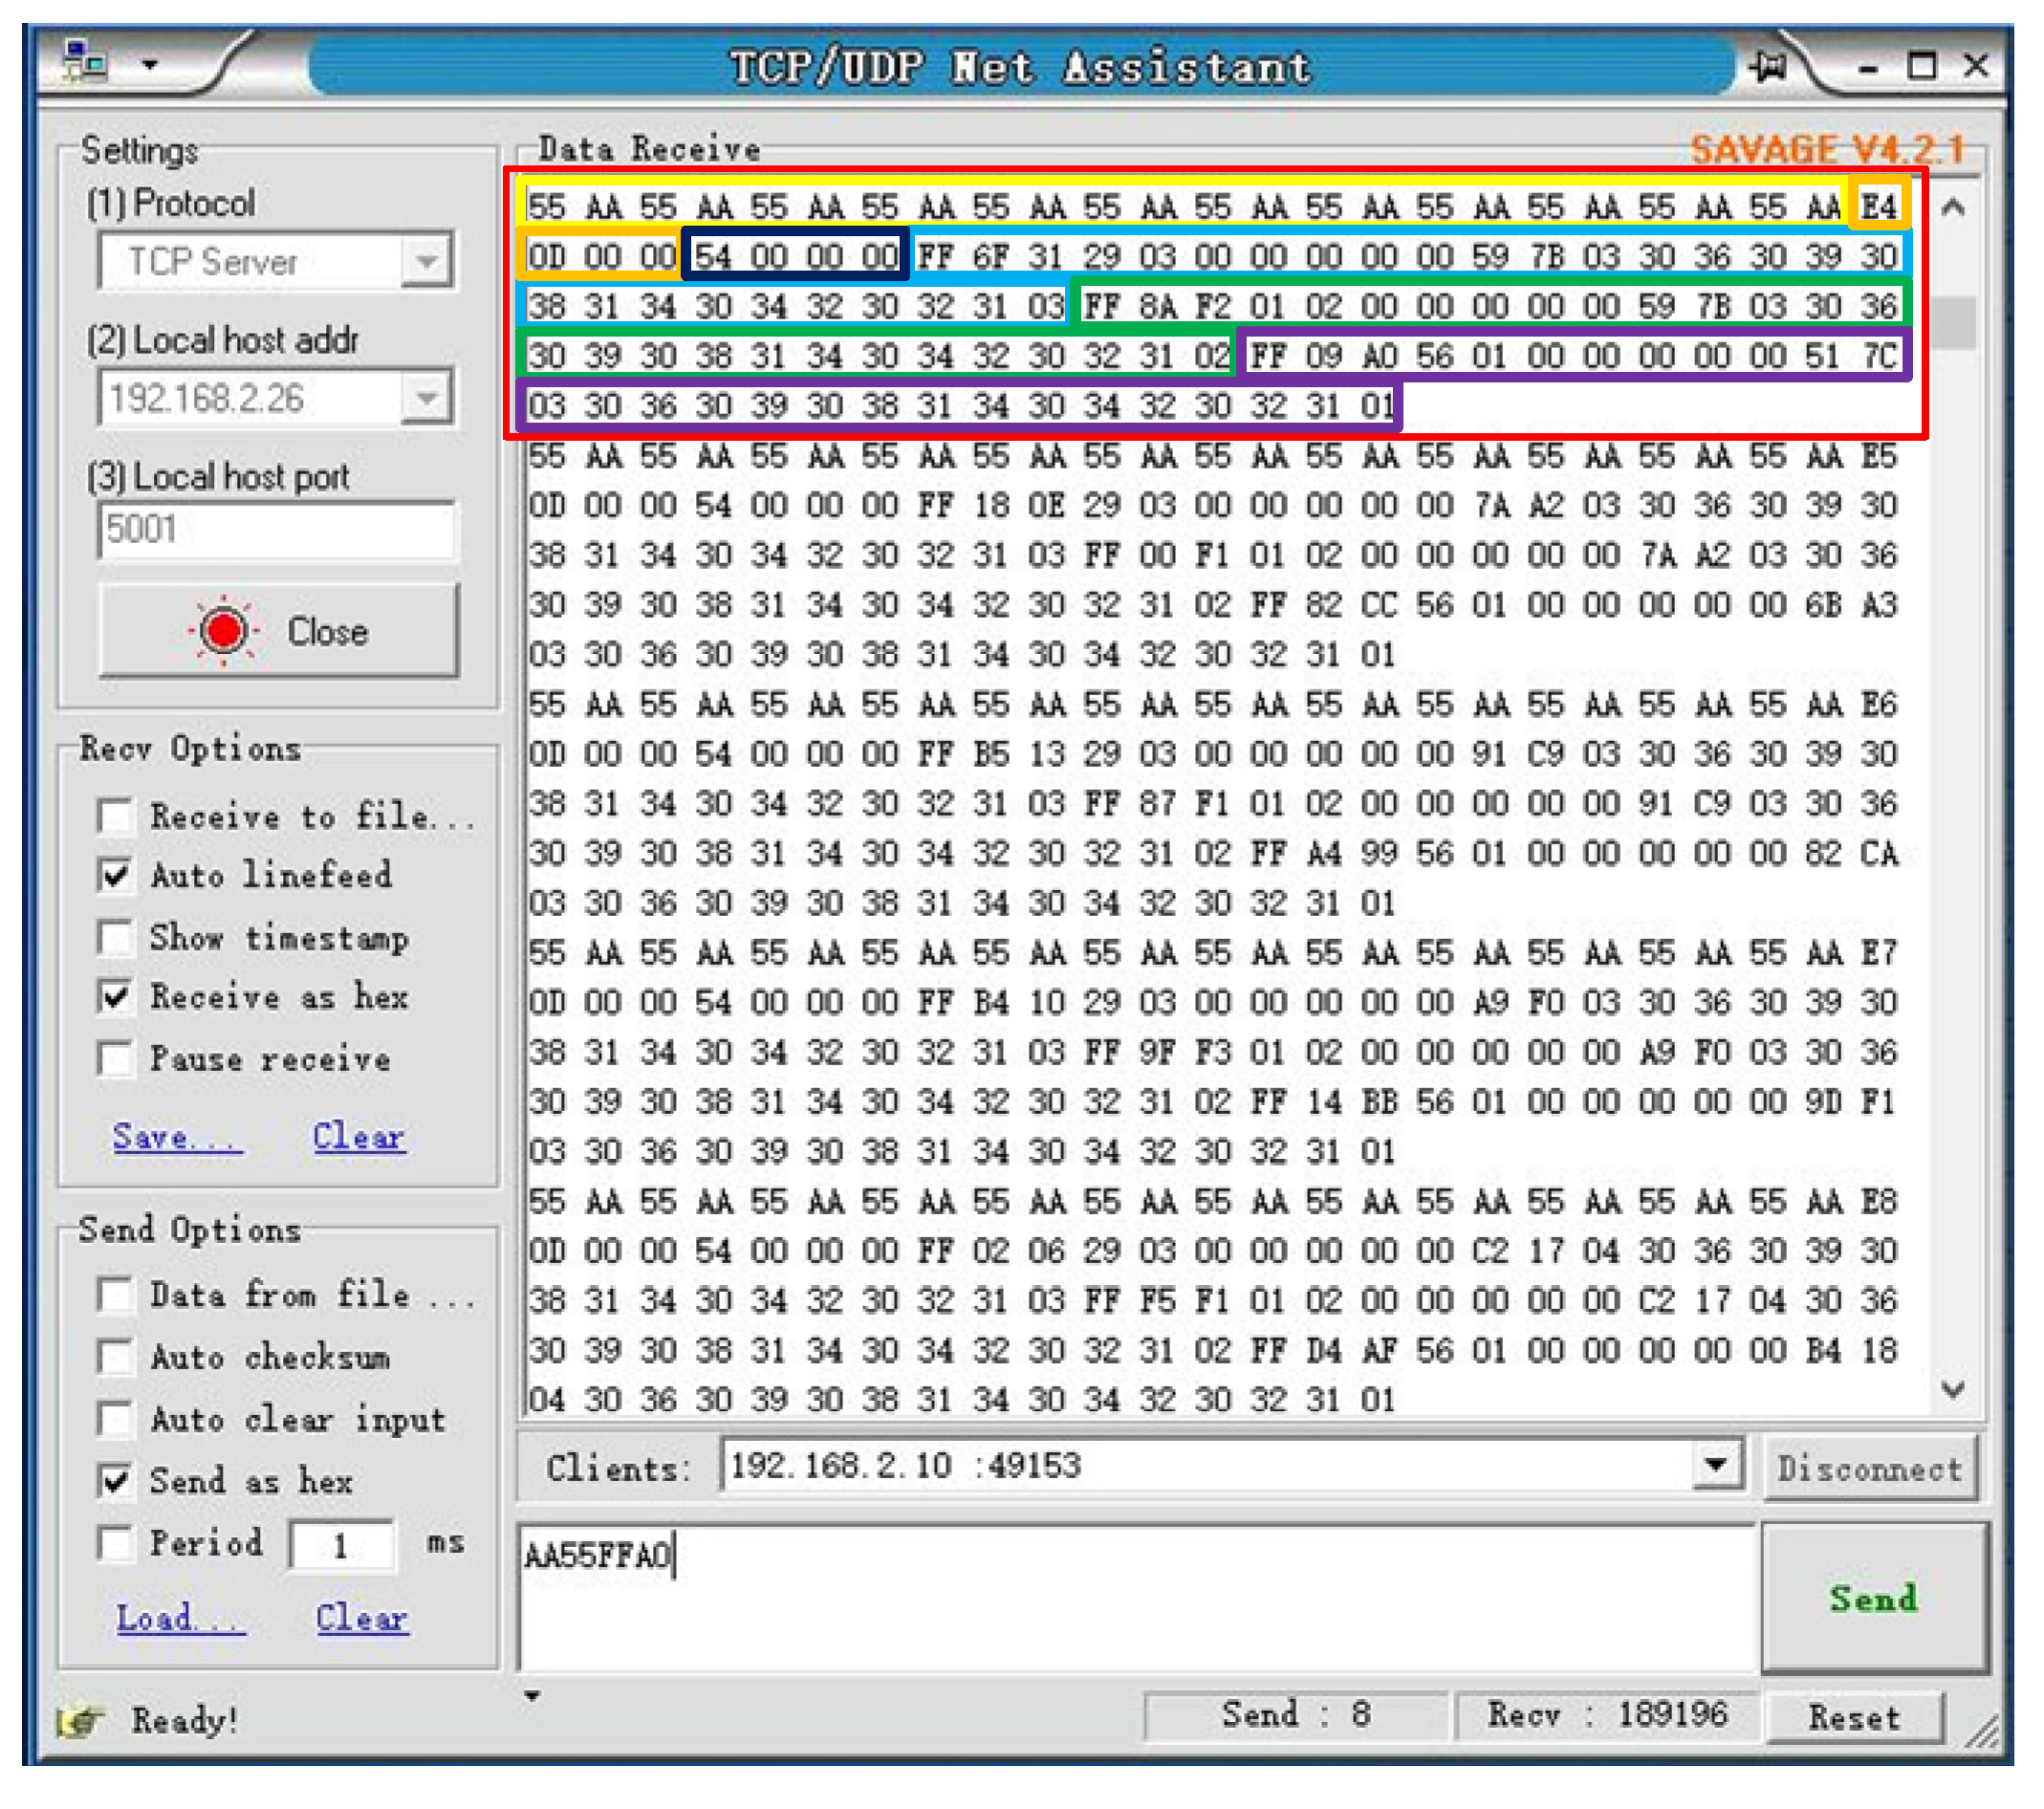Click the Ready! status text
The image size is (2044, 1809).
[185, 1721]
